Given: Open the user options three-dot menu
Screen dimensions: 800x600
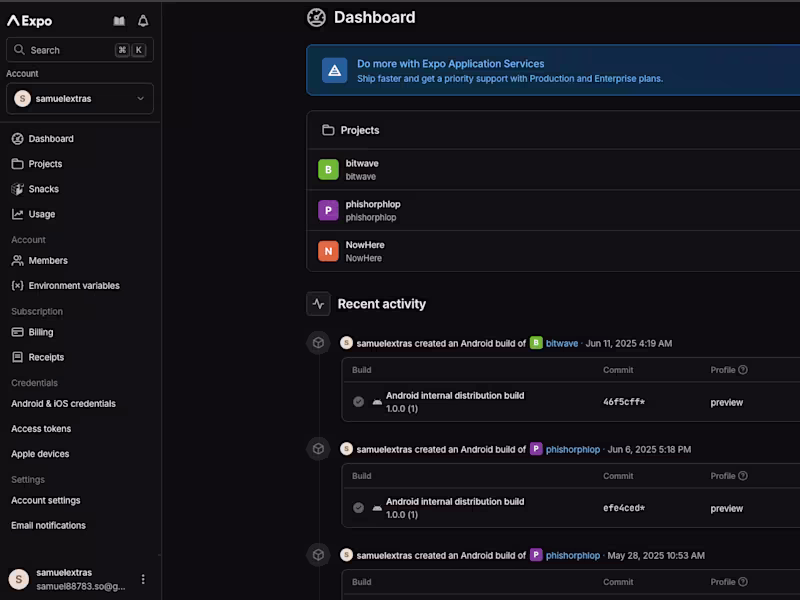Looking at the screenshot, I should pyautogui.click(x=143, y=579).
